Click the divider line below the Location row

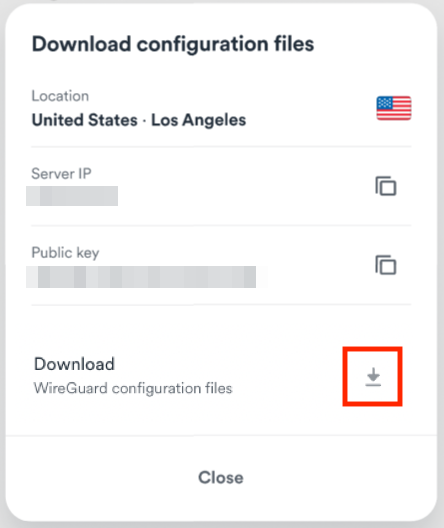point(221,146)
